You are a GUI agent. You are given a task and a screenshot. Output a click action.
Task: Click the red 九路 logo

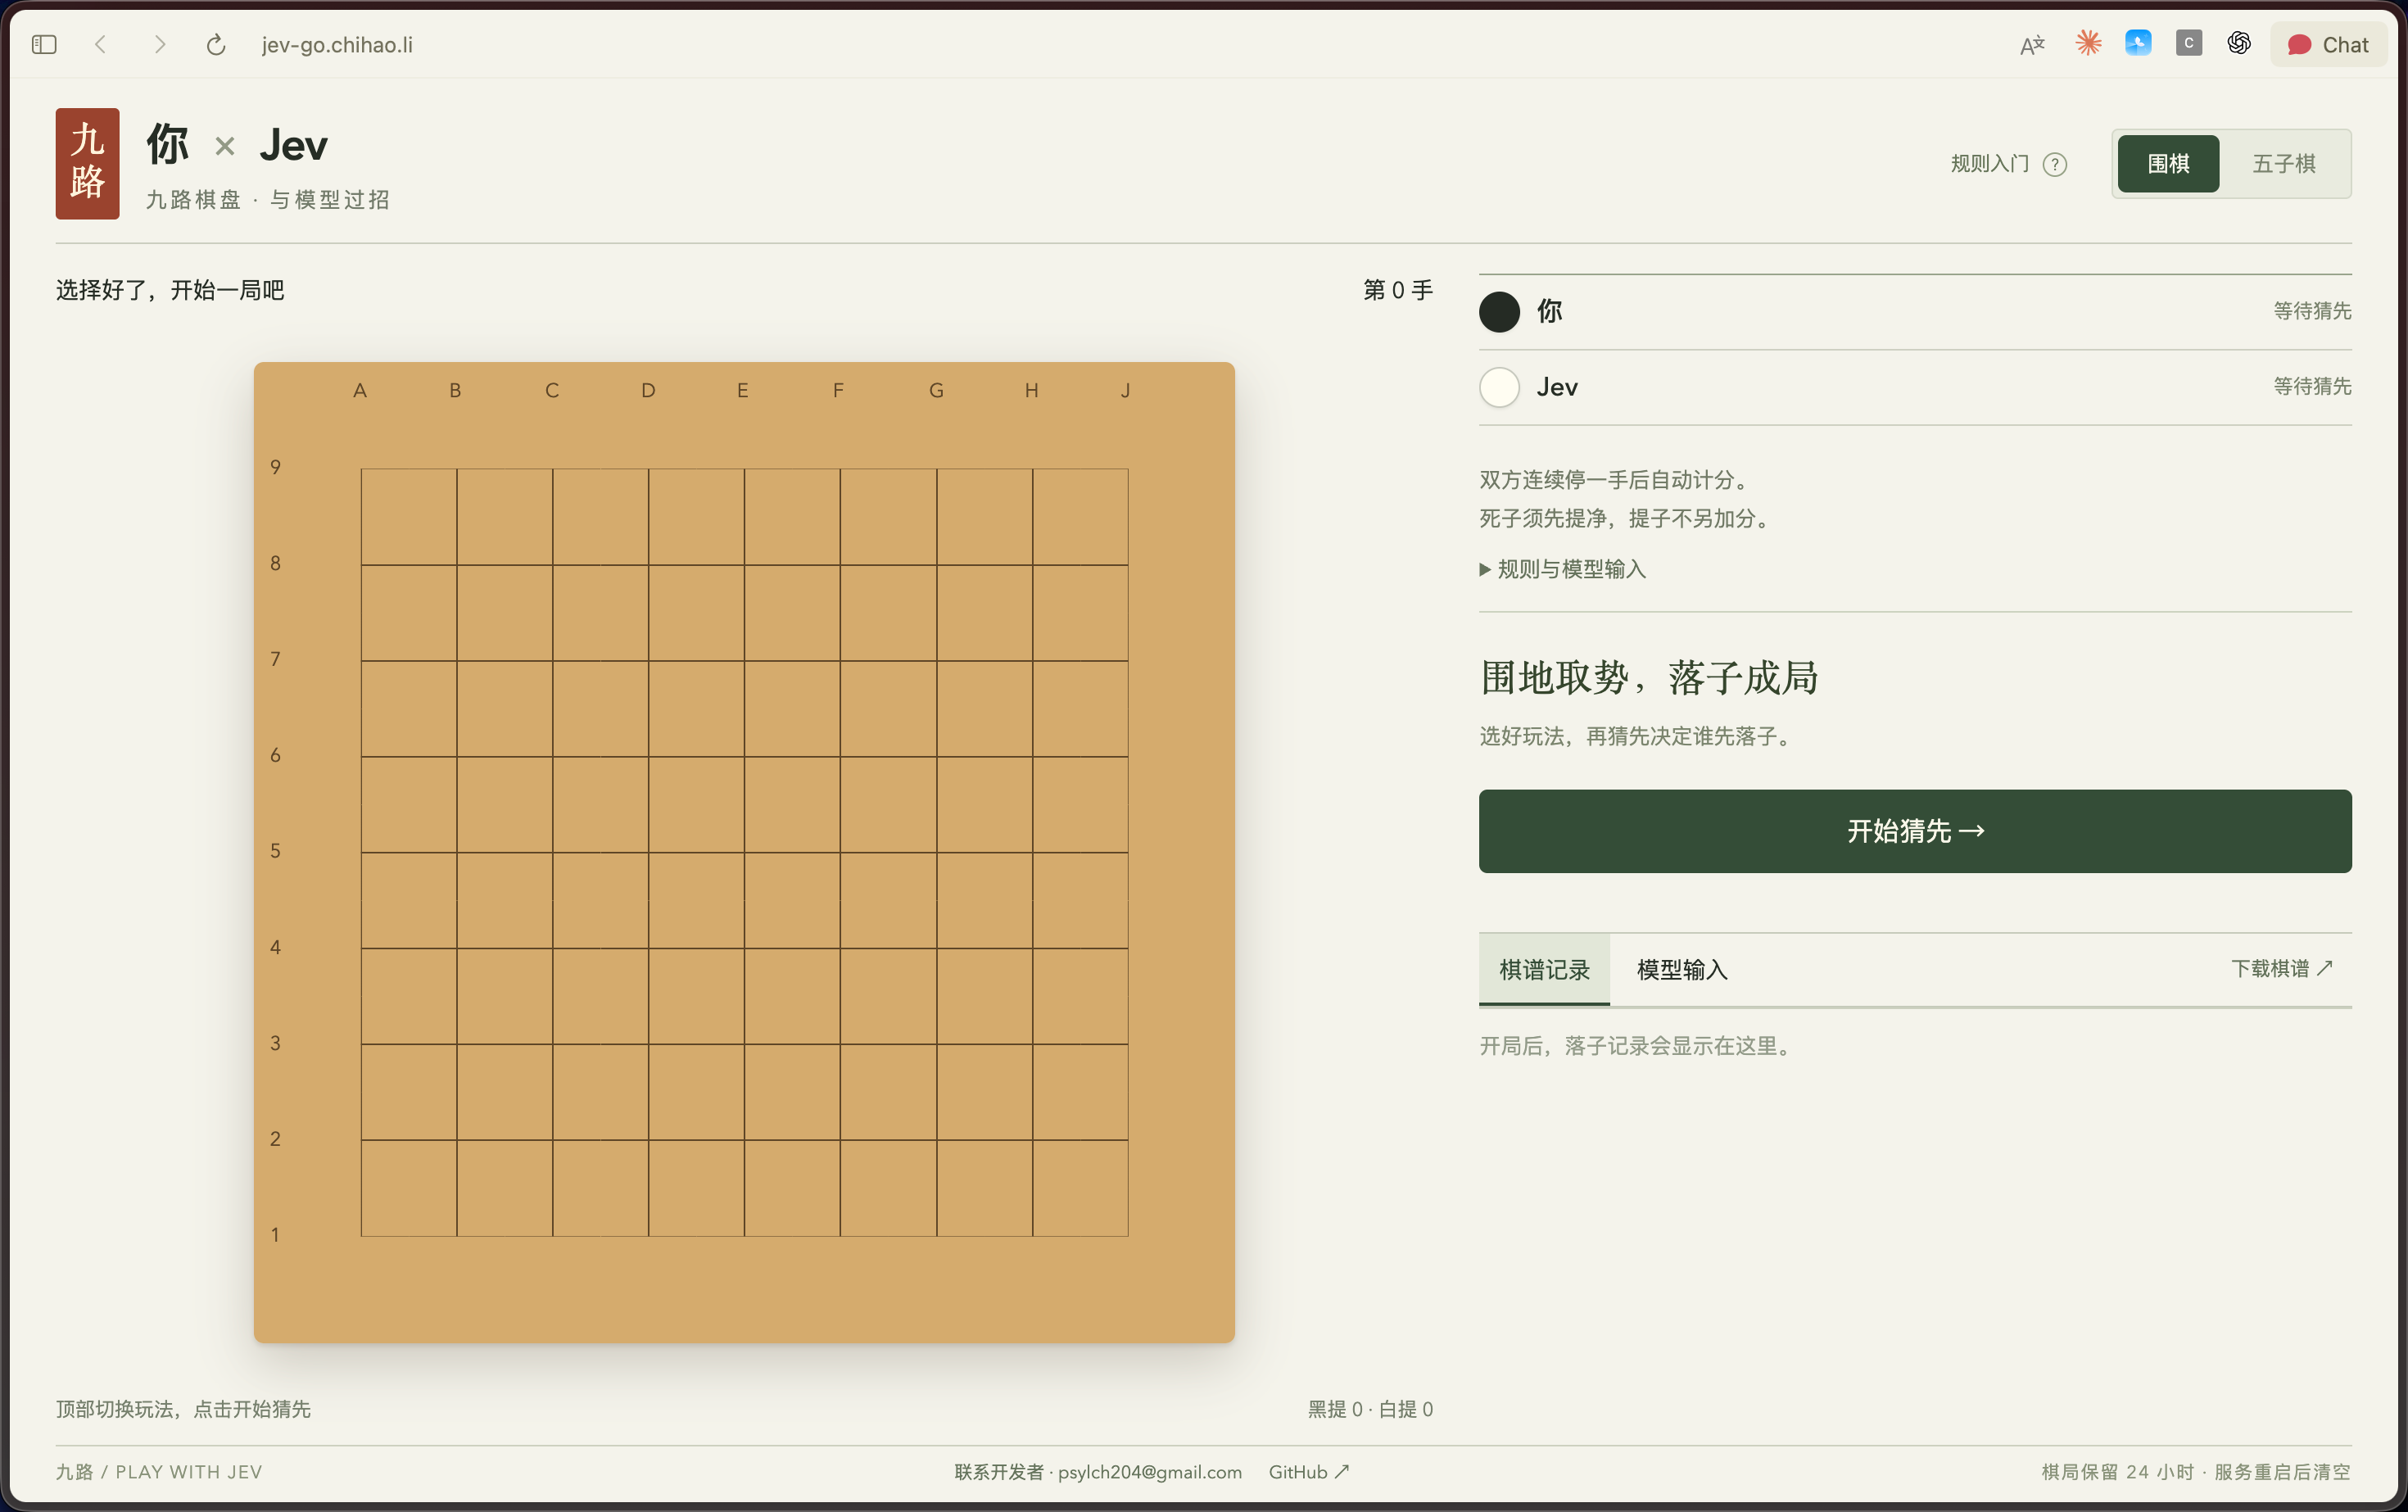pos(87,163)
